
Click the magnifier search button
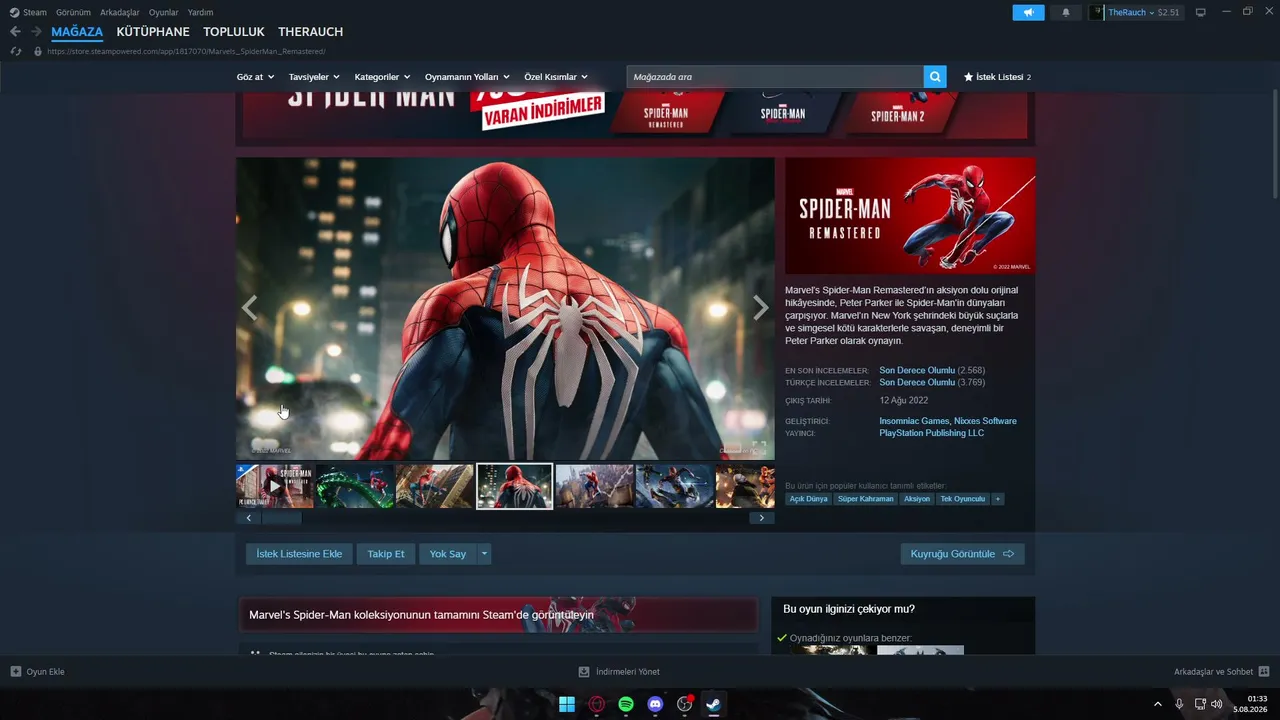pyautogui.click(x=935, y=77)
